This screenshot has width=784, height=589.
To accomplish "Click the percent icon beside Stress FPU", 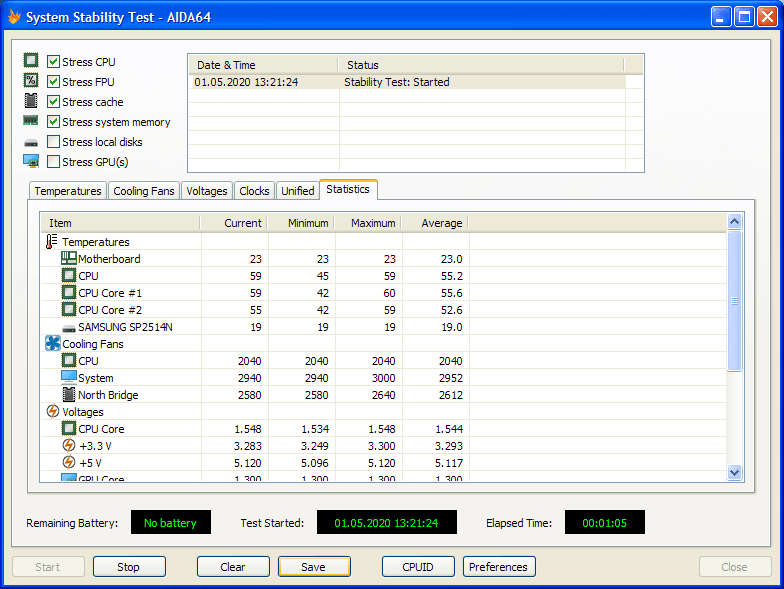I will pyautogui.click(x=31, y=80).
